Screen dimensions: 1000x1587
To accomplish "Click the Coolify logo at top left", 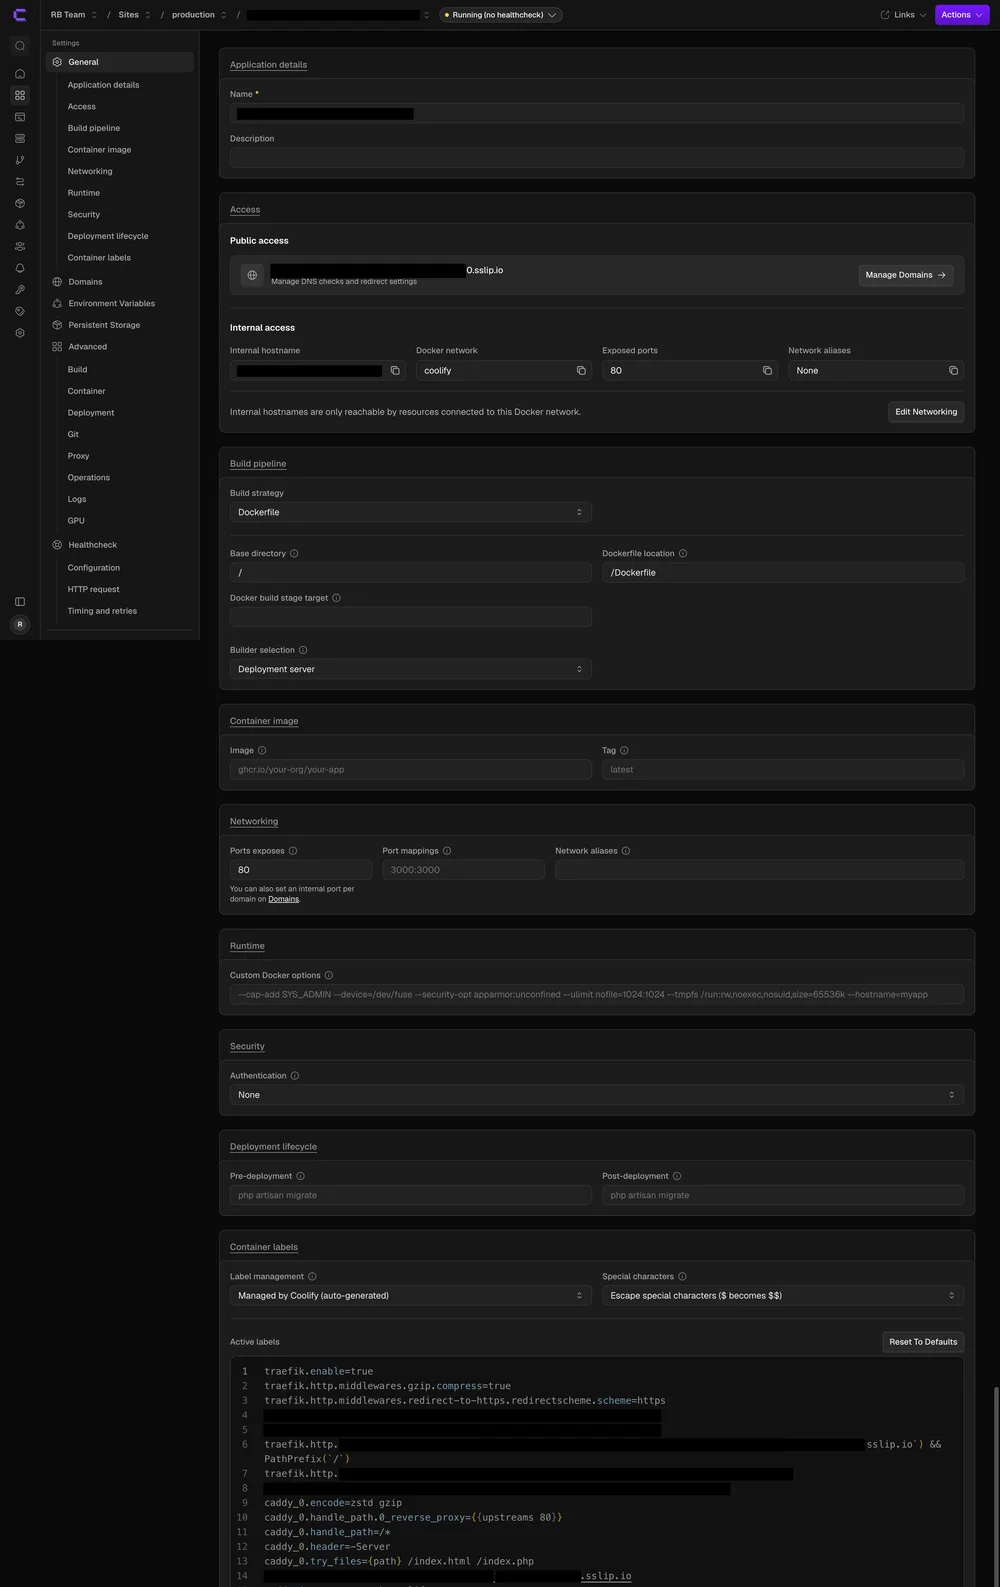I will pyautogui.click(x=20, y=15).
